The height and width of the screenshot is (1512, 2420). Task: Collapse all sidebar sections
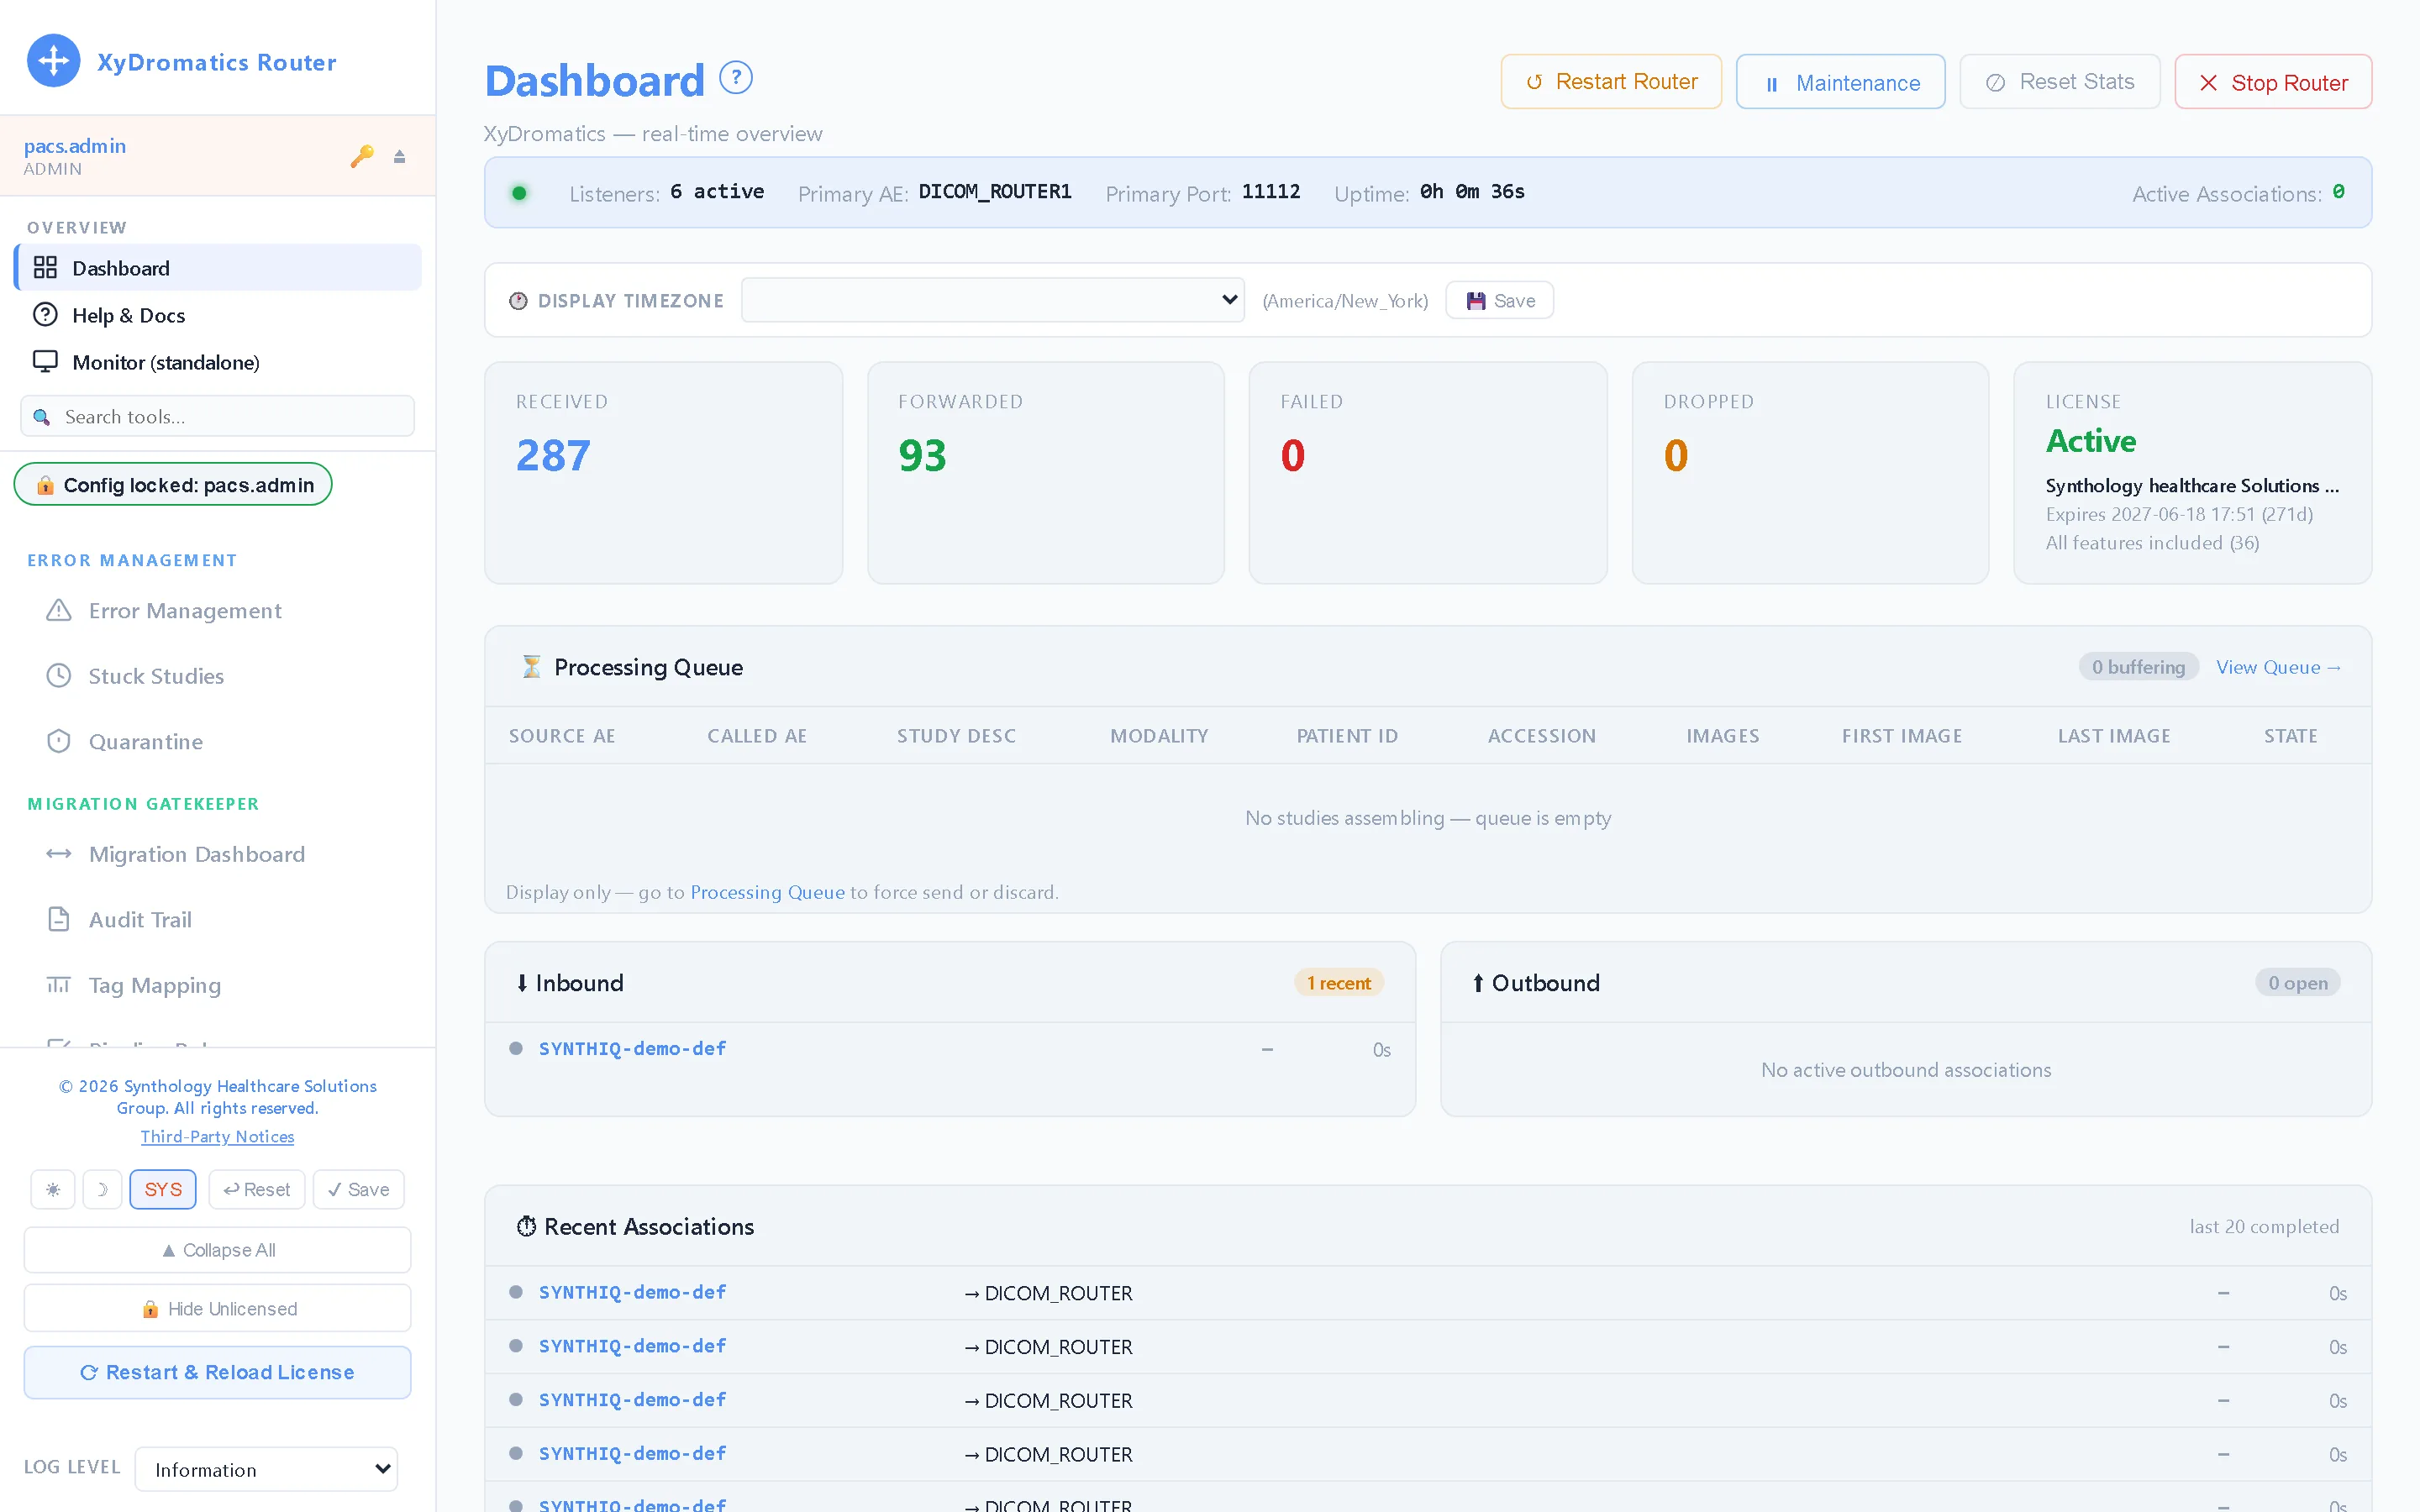(218, 1250)
